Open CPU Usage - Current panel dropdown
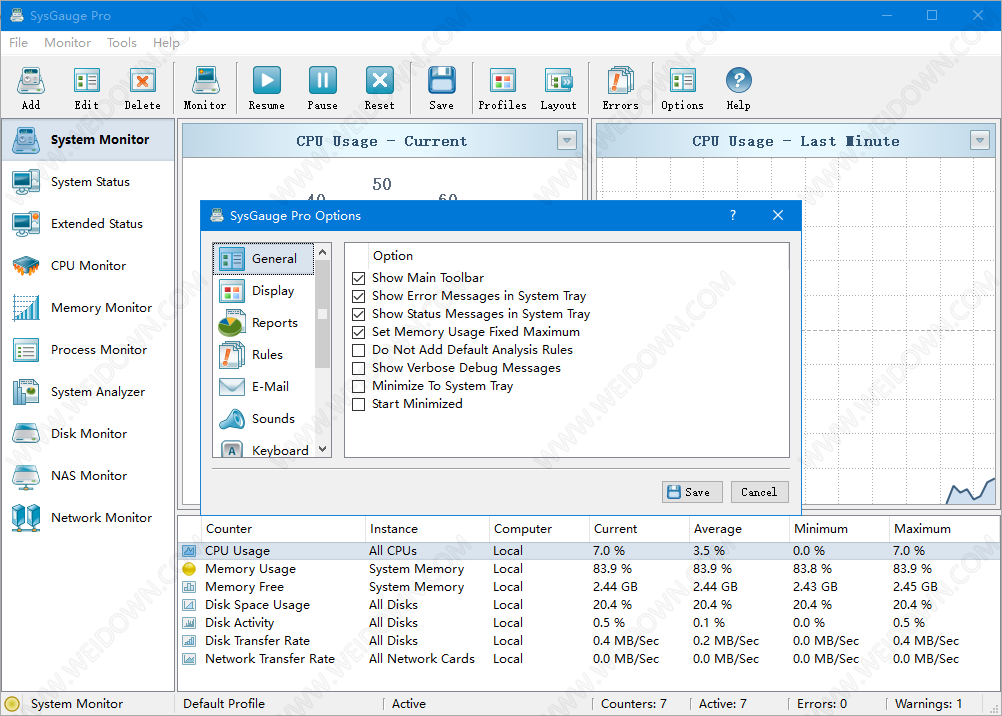The image size is (1002, 716). coord(567,140)
